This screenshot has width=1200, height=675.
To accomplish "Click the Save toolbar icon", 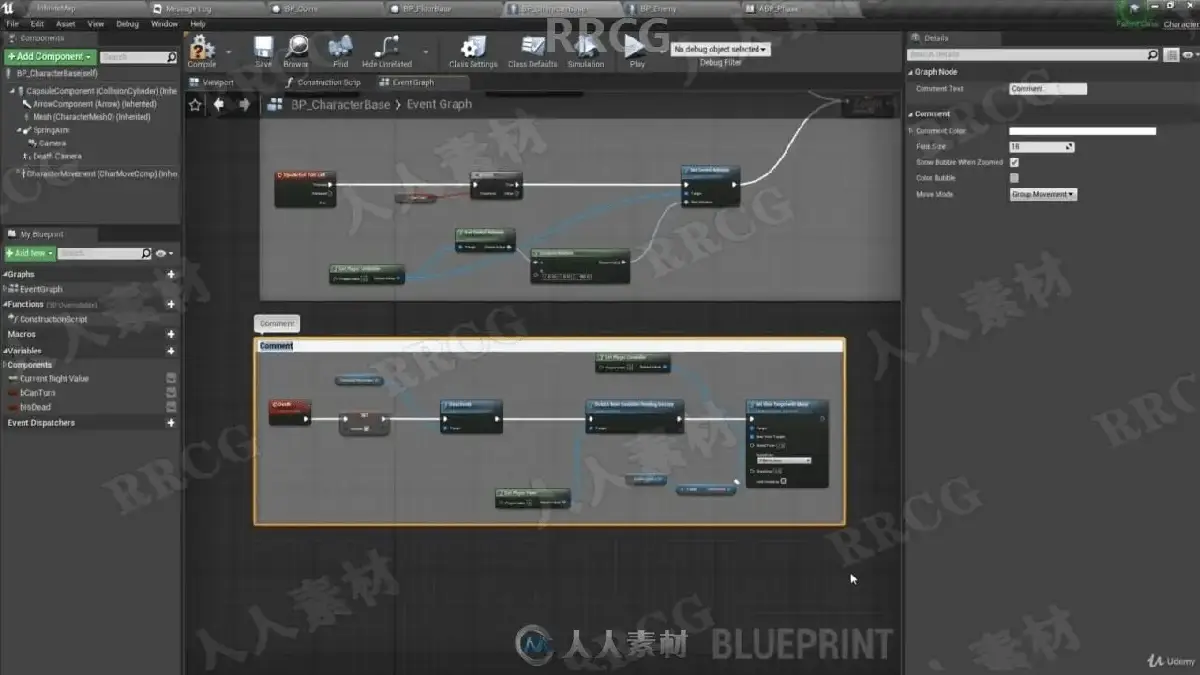I will [x=263, y=51].
